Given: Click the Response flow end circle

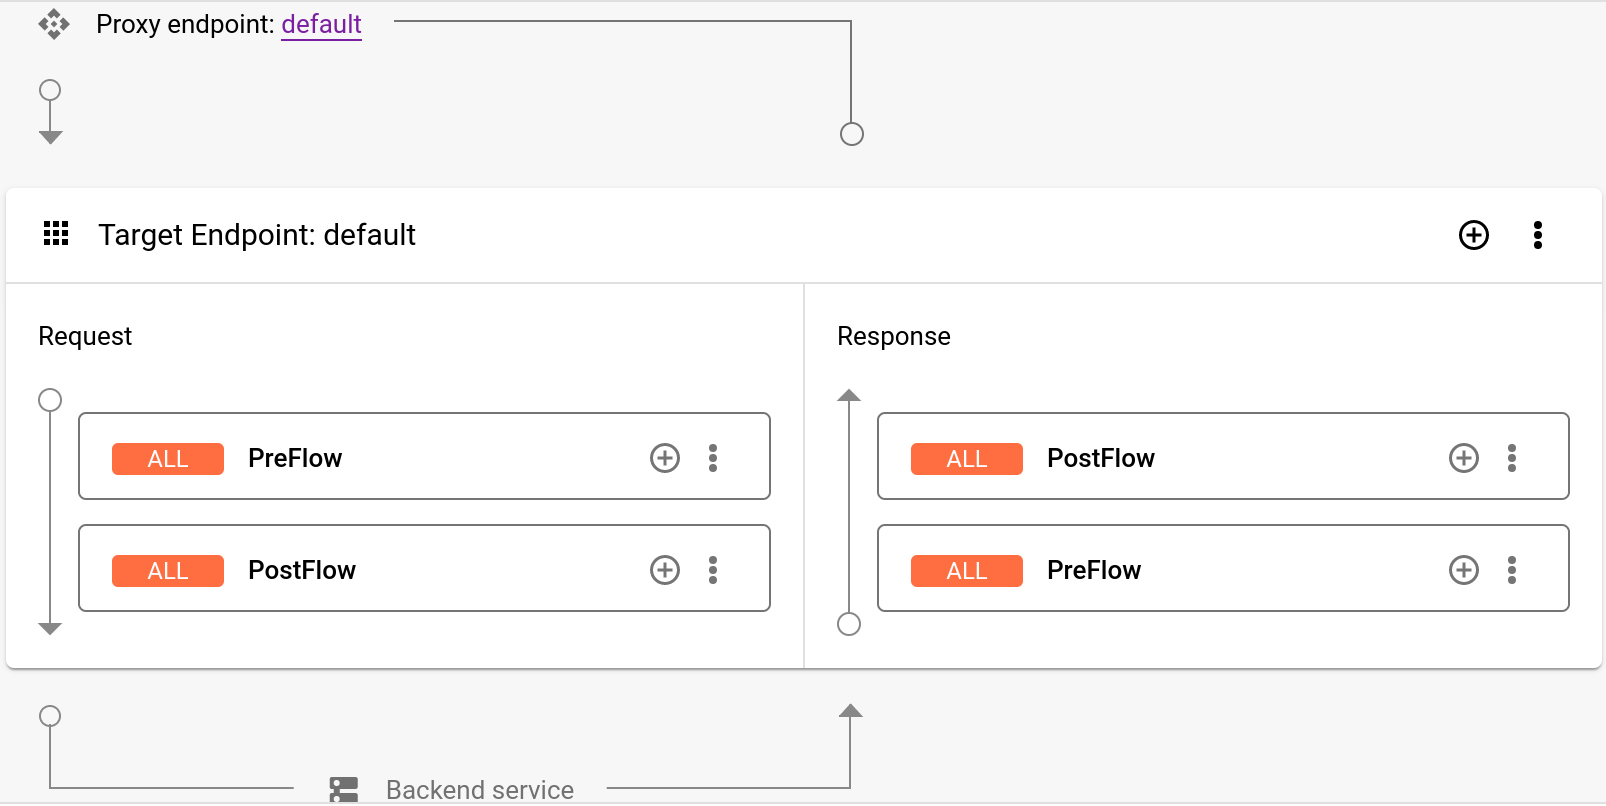Looking at the screenshot, I should [x=849, y=623].
